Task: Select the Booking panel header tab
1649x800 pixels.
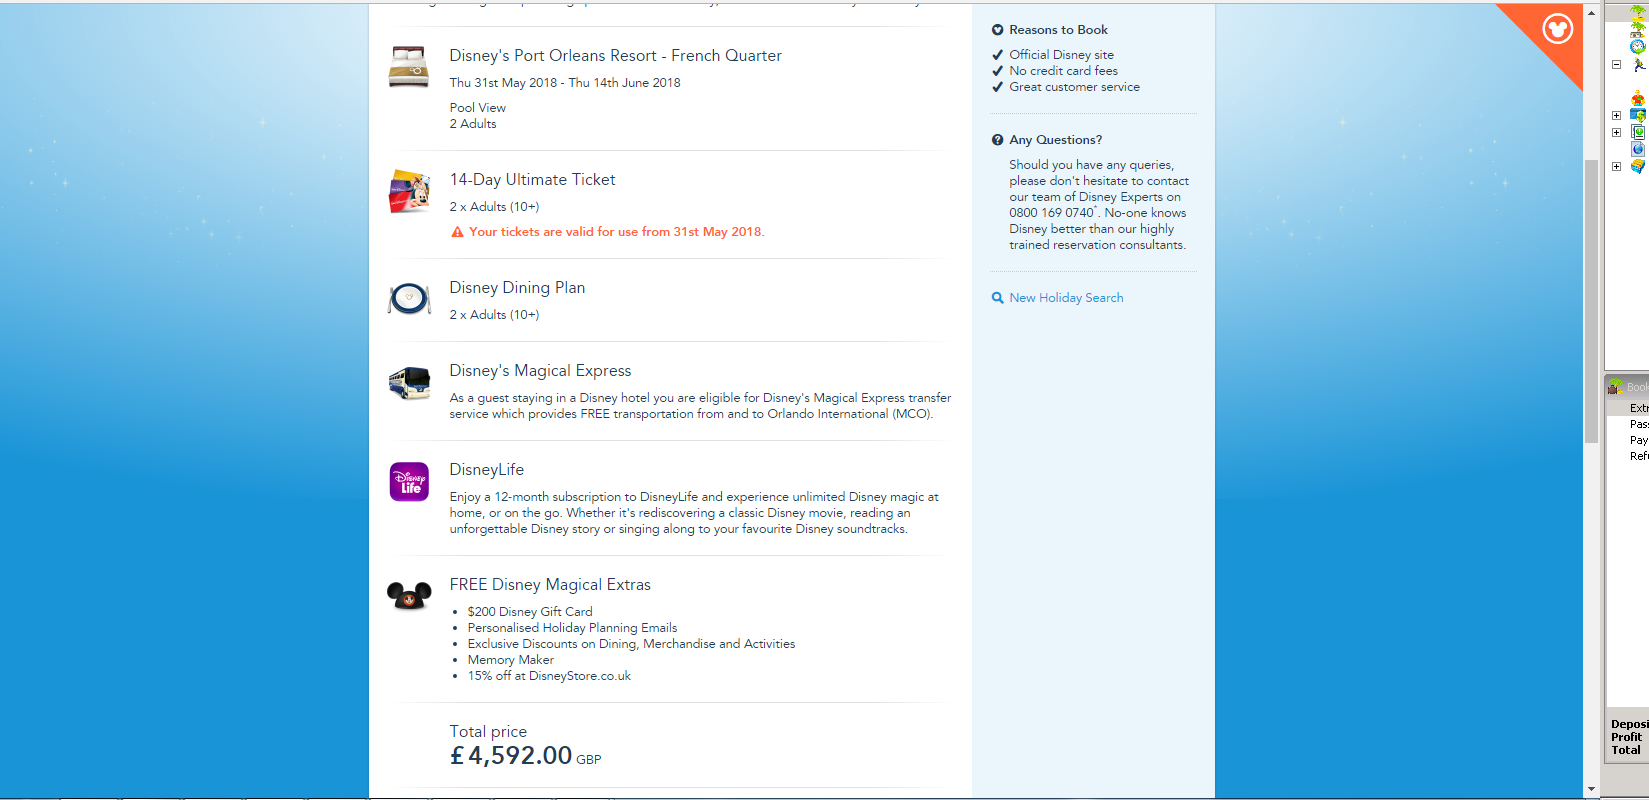Action: click(1630, 387)
